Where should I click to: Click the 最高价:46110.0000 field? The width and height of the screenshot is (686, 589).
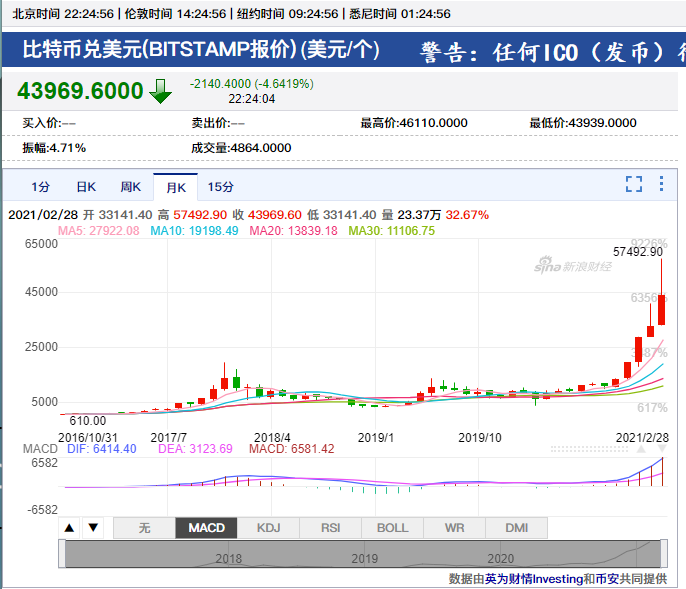point(414,123)
